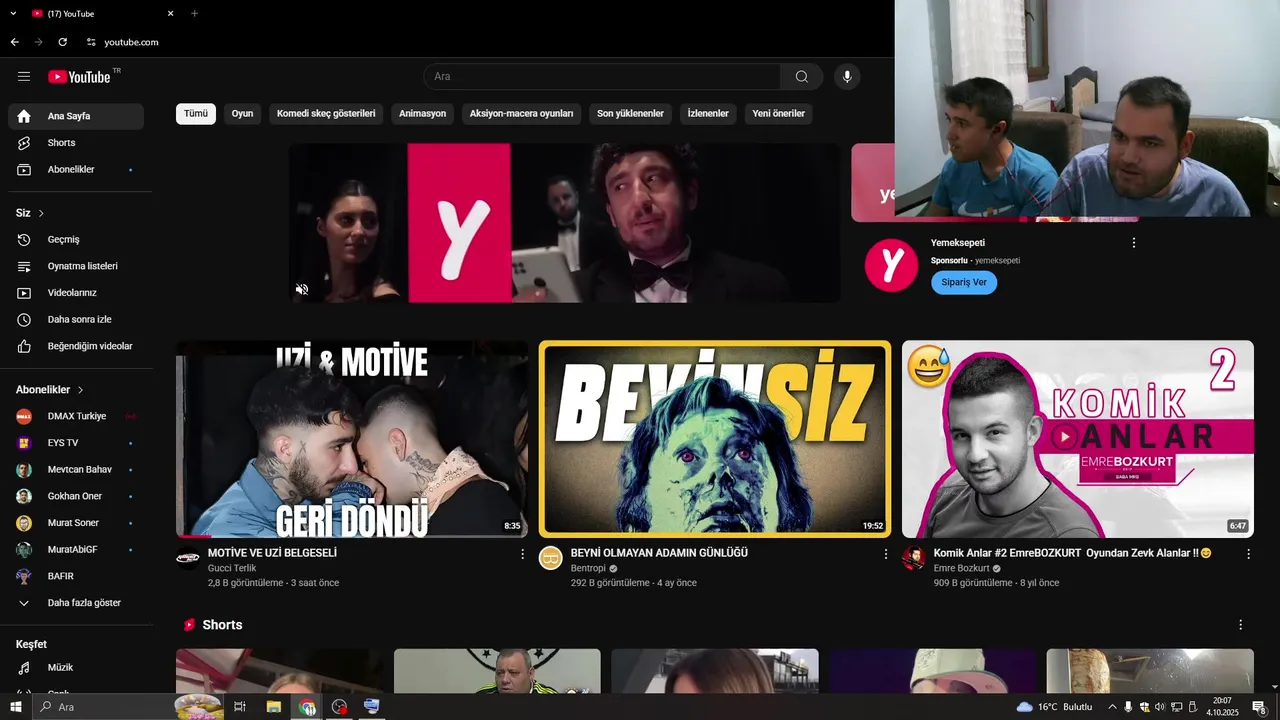The image size is (1280, 720).
Task: Click the Gucci Terlik channel avatar
Action: click(x=188, y=558)
